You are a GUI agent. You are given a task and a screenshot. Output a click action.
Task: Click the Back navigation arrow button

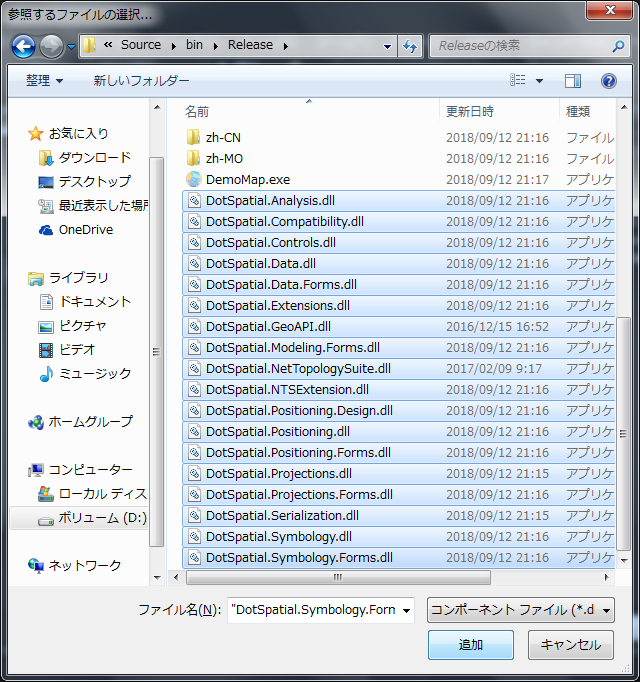[23, 46]
